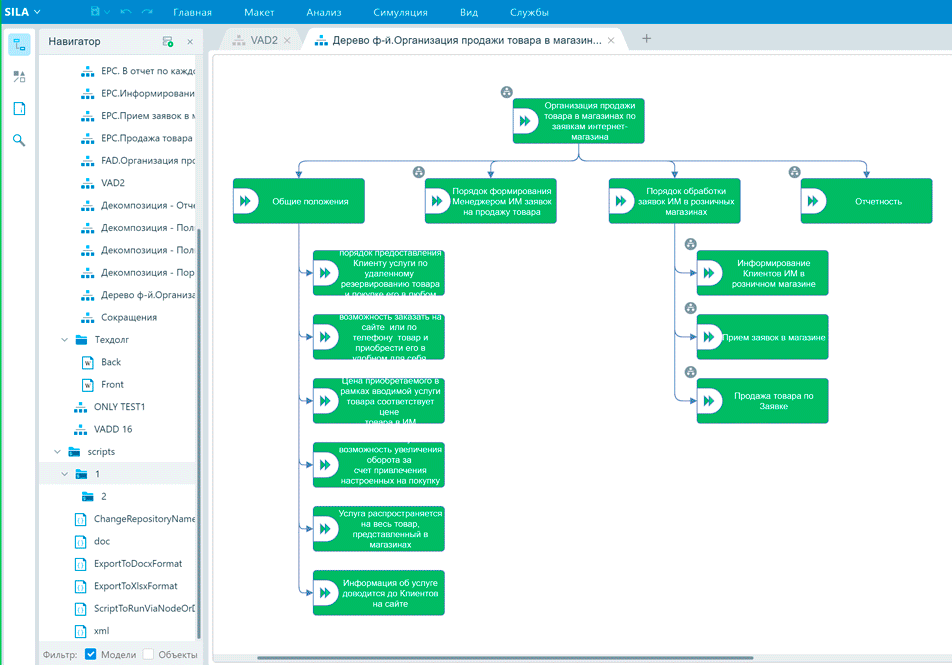Collapse the Техдолг folder
The image size is (952, 665).
[65, 339]
